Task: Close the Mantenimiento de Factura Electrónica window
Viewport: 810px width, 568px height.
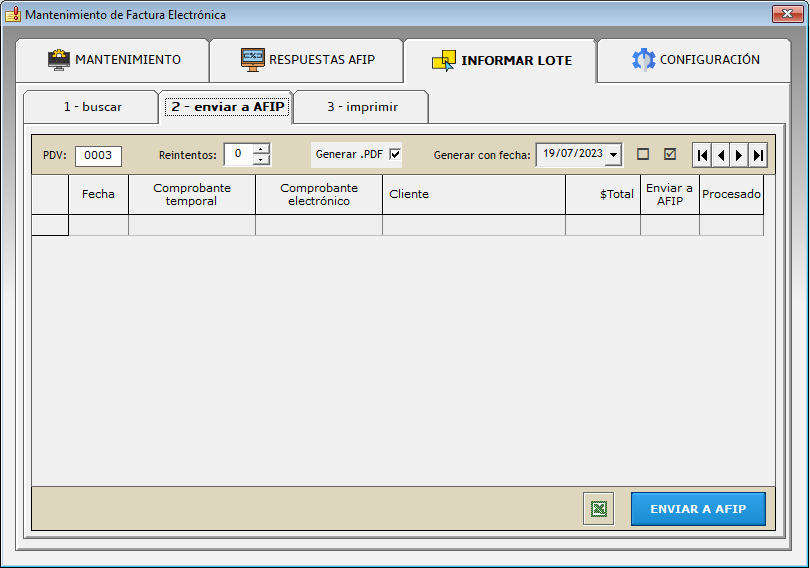Action: point(787,14)
